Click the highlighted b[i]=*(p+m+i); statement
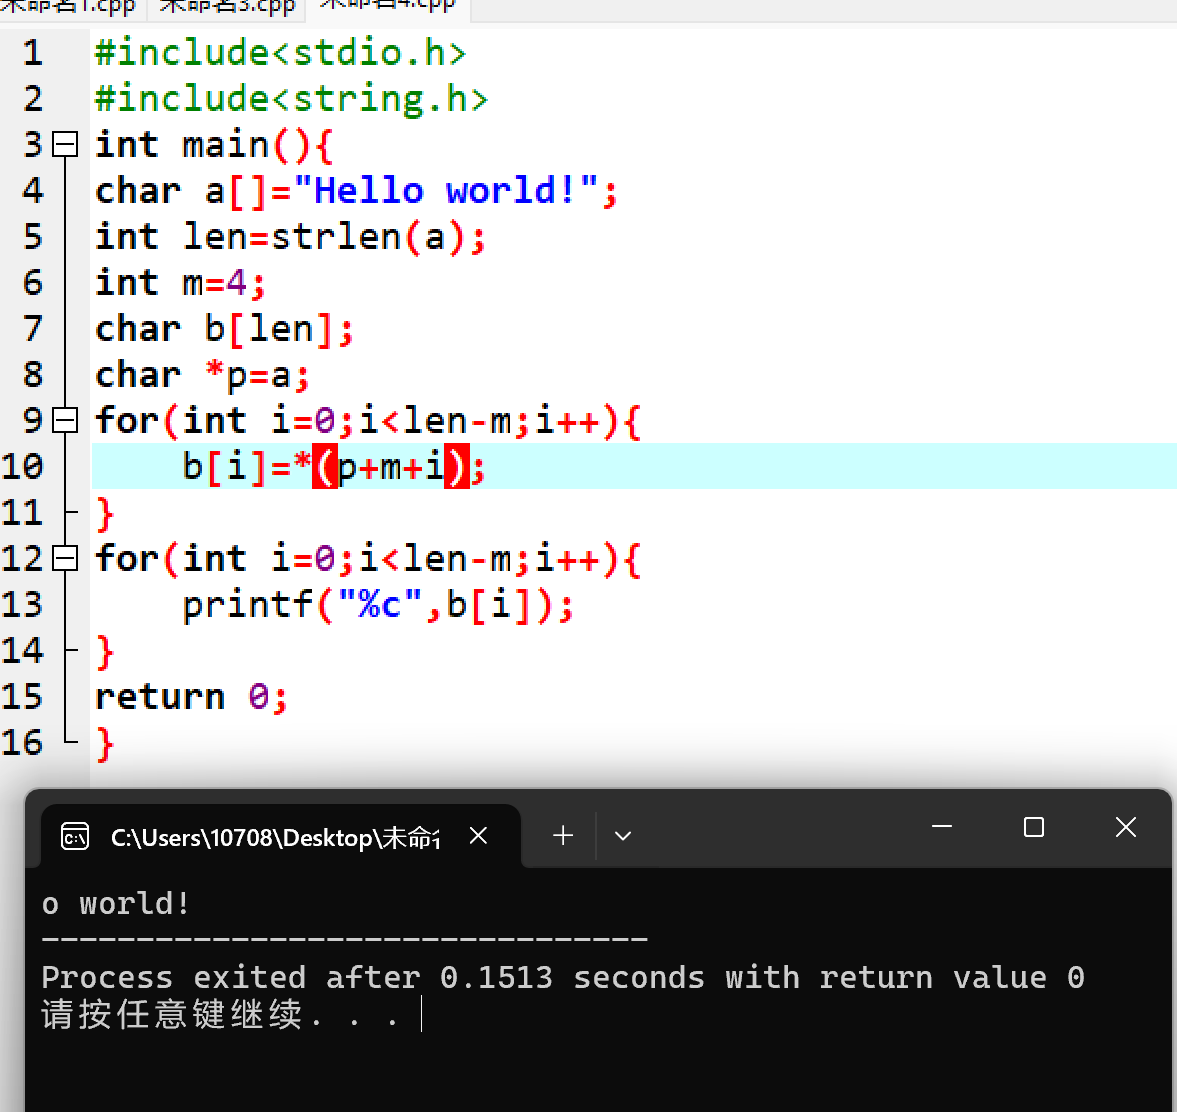 coord(333,467)
